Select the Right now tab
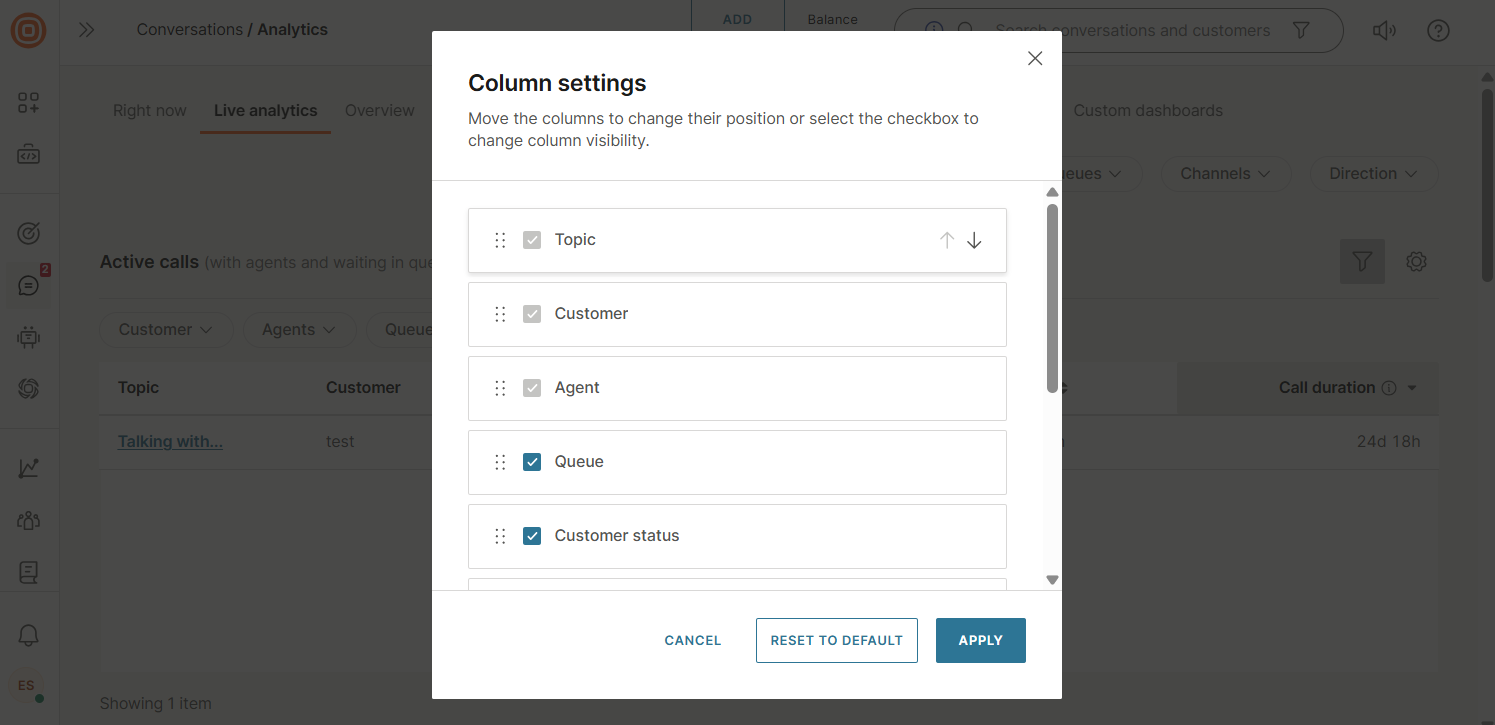The height and width of the screenshot is (725, 1495). pos(149,110)
